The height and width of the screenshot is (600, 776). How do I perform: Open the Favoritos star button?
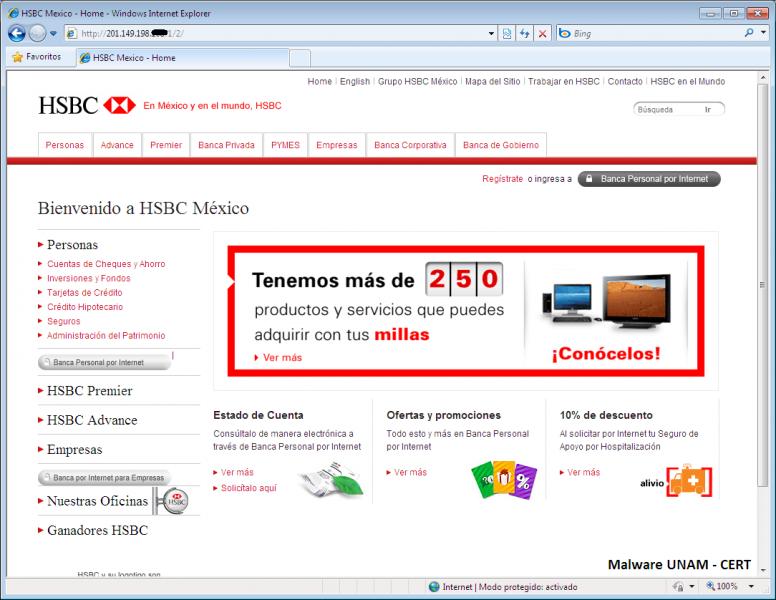pyautogui.click(x=37, y=57)
